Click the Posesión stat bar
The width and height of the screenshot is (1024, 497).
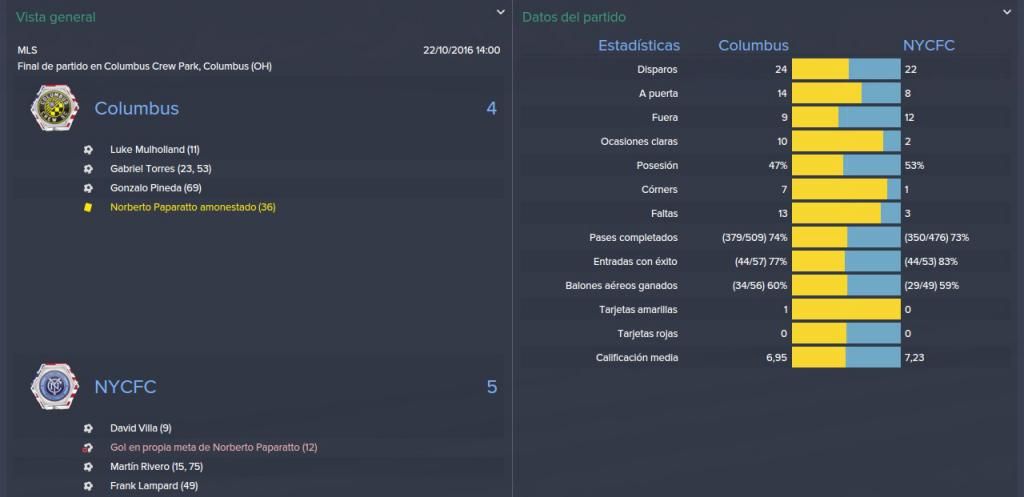click(x=846, y=165)
